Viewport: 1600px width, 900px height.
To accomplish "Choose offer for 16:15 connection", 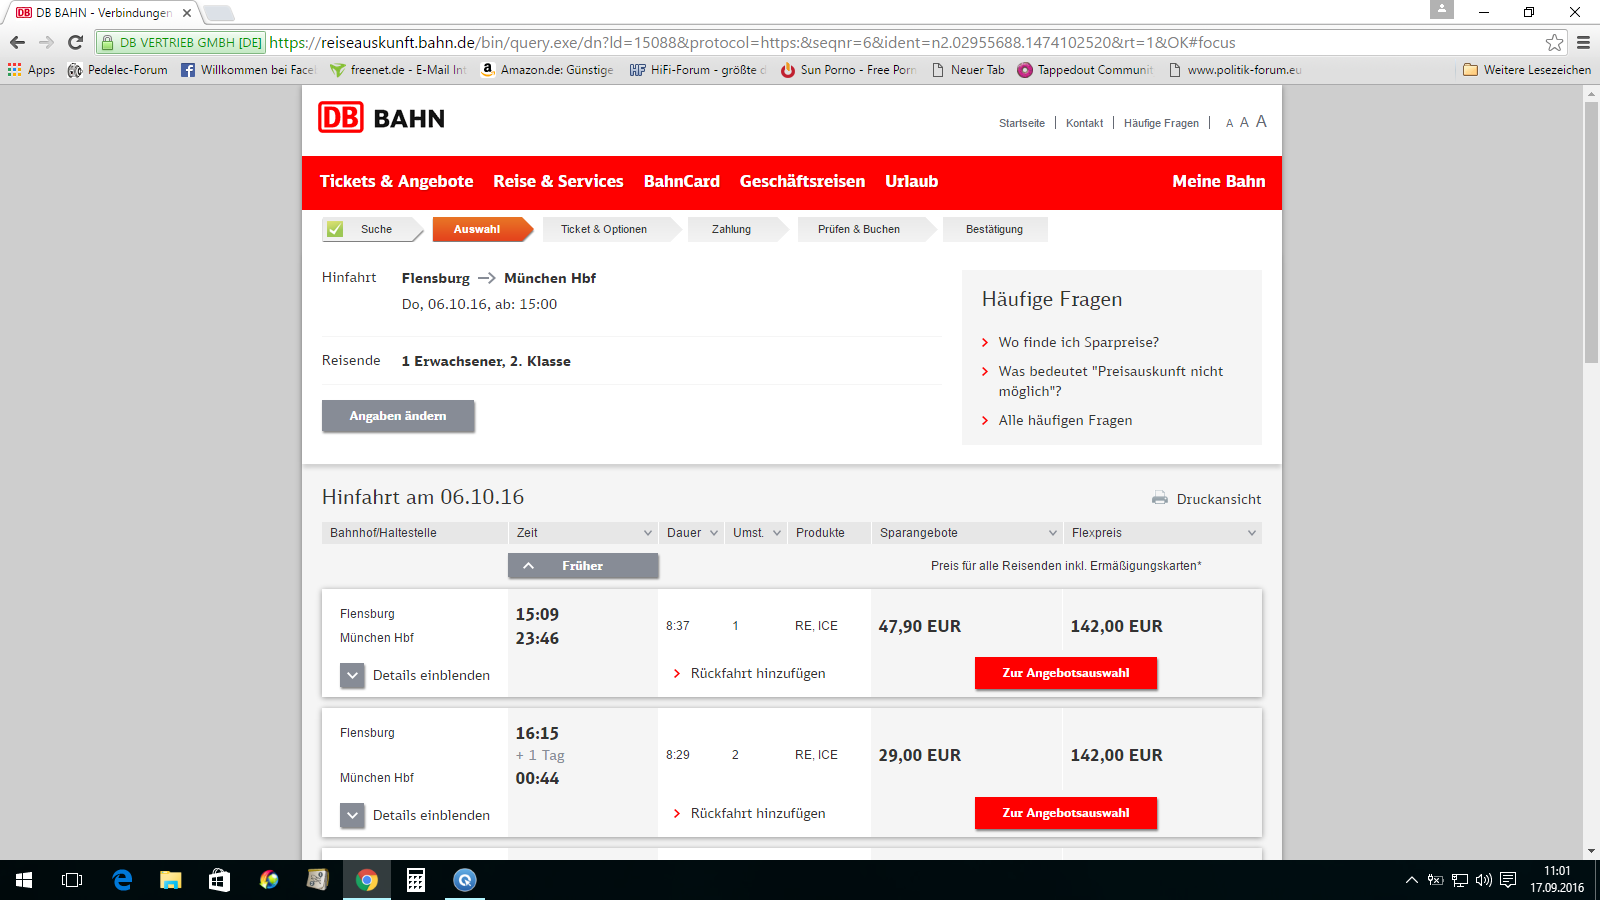I will (x=1066, y=813).
